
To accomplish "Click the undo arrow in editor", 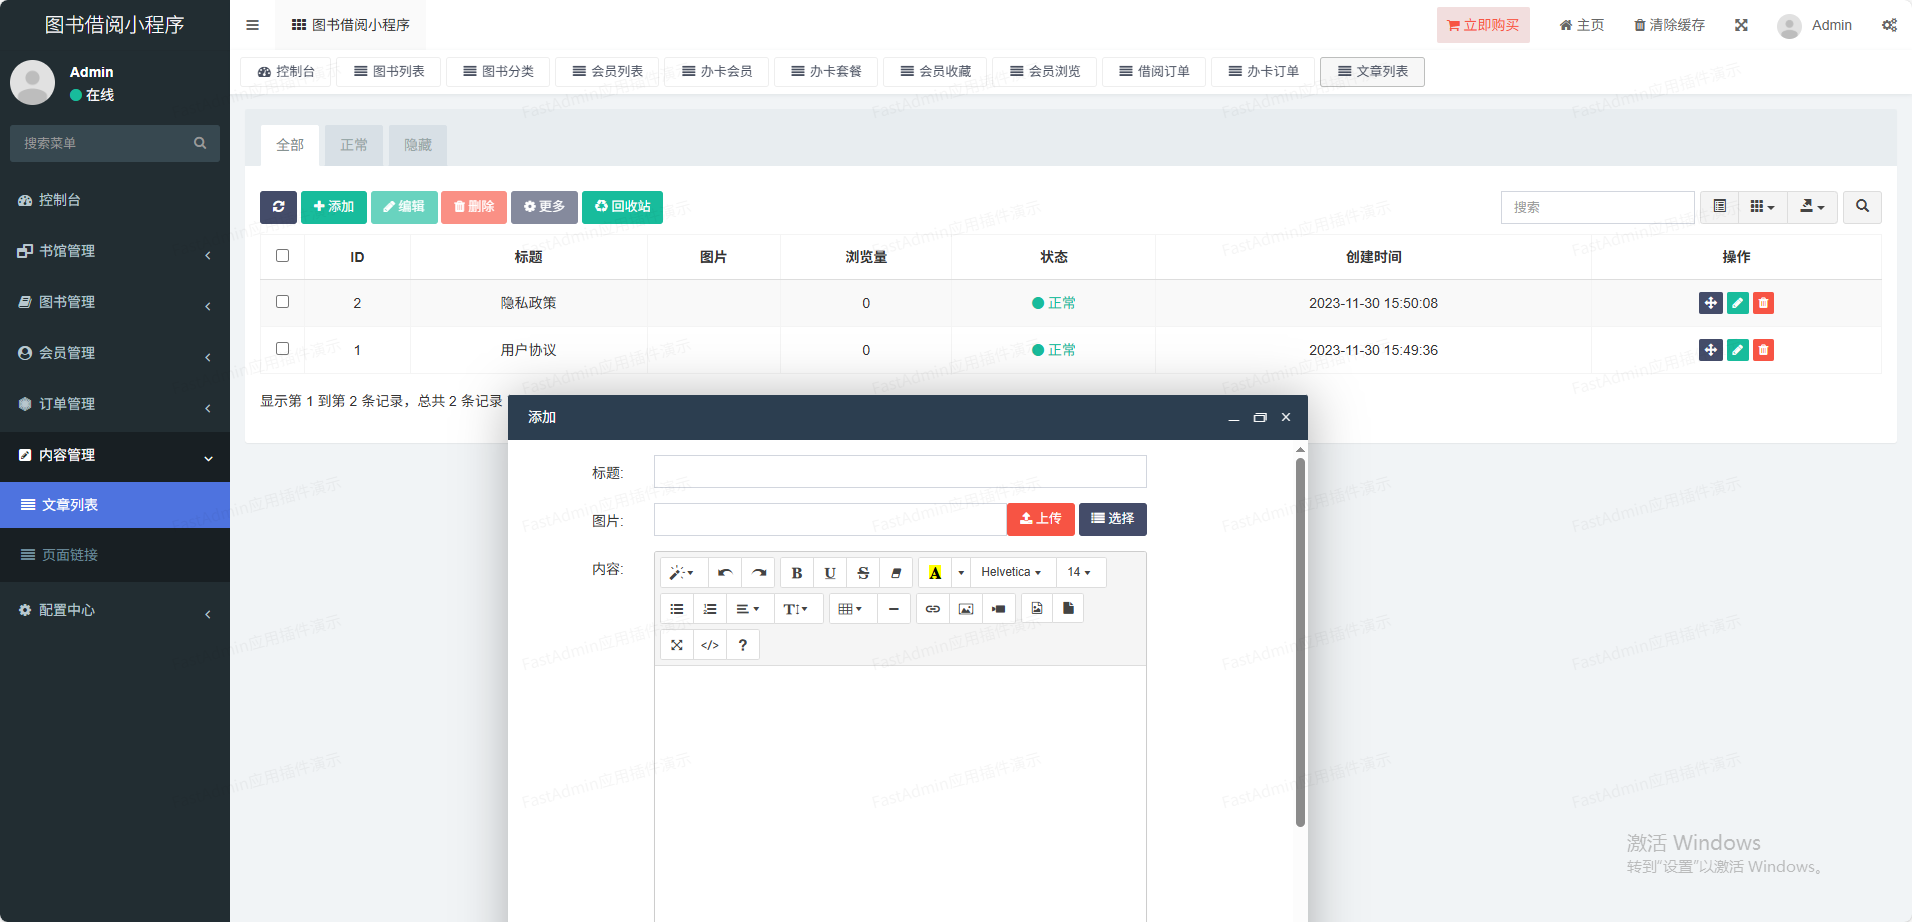I will click(725, 573).
